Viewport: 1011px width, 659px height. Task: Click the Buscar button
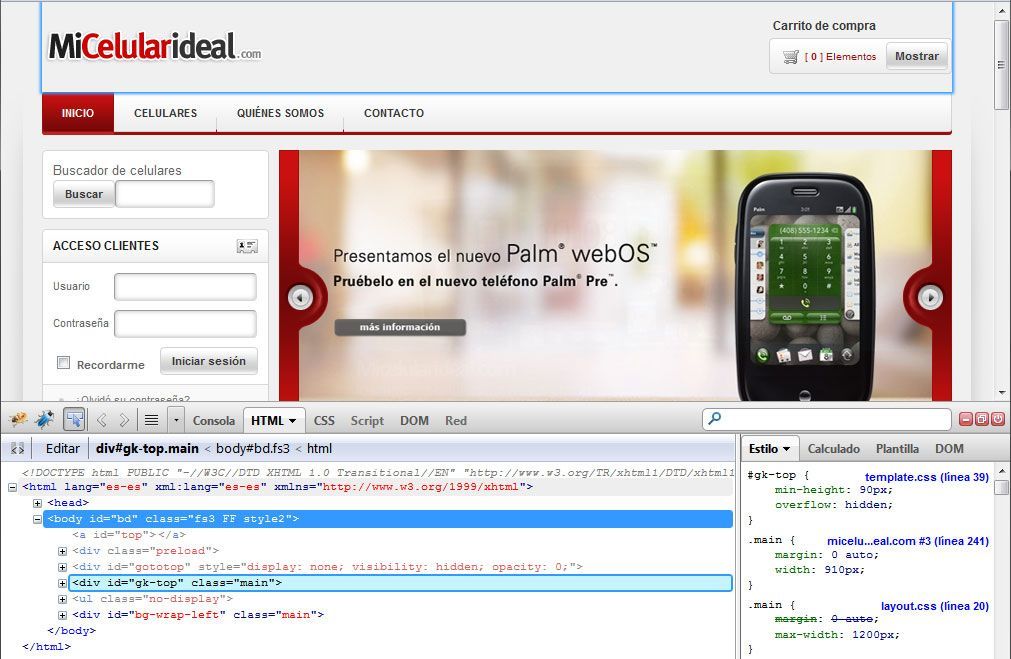[x=84, y=194]
